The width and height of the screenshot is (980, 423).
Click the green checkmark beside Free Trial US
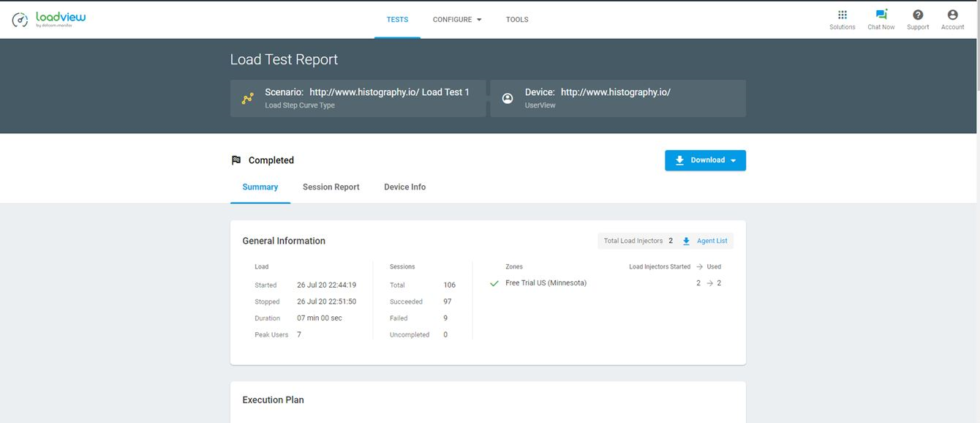(494, 283)
